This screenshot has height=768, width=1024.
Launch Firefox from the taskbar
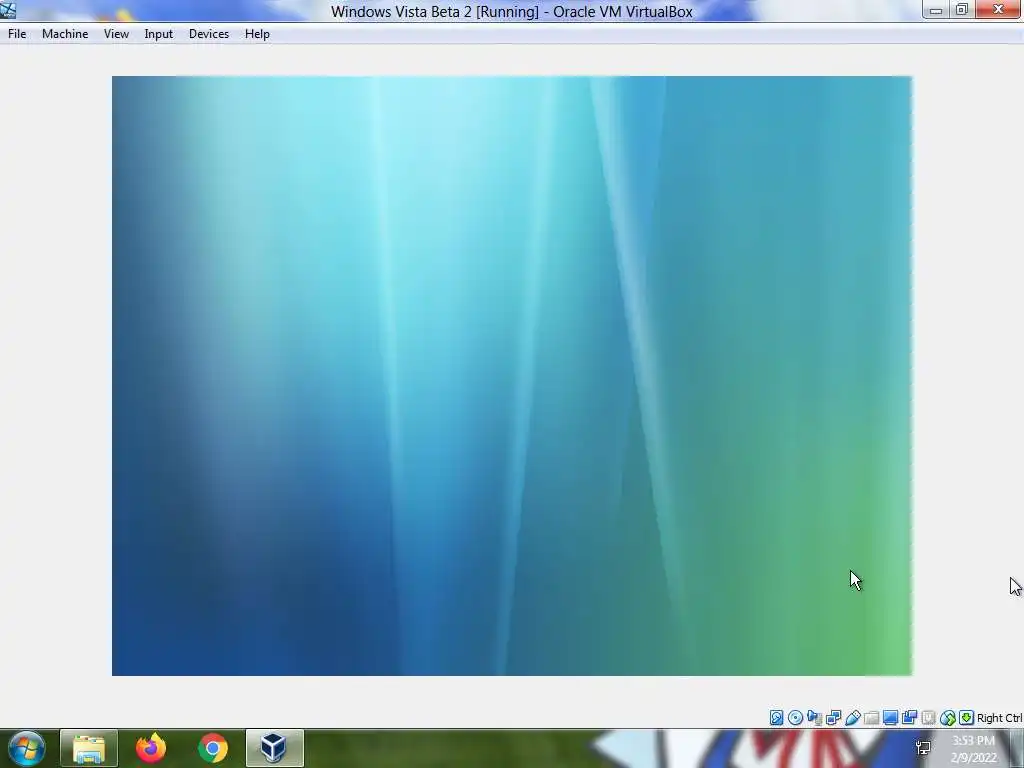(x=151, y=748)
